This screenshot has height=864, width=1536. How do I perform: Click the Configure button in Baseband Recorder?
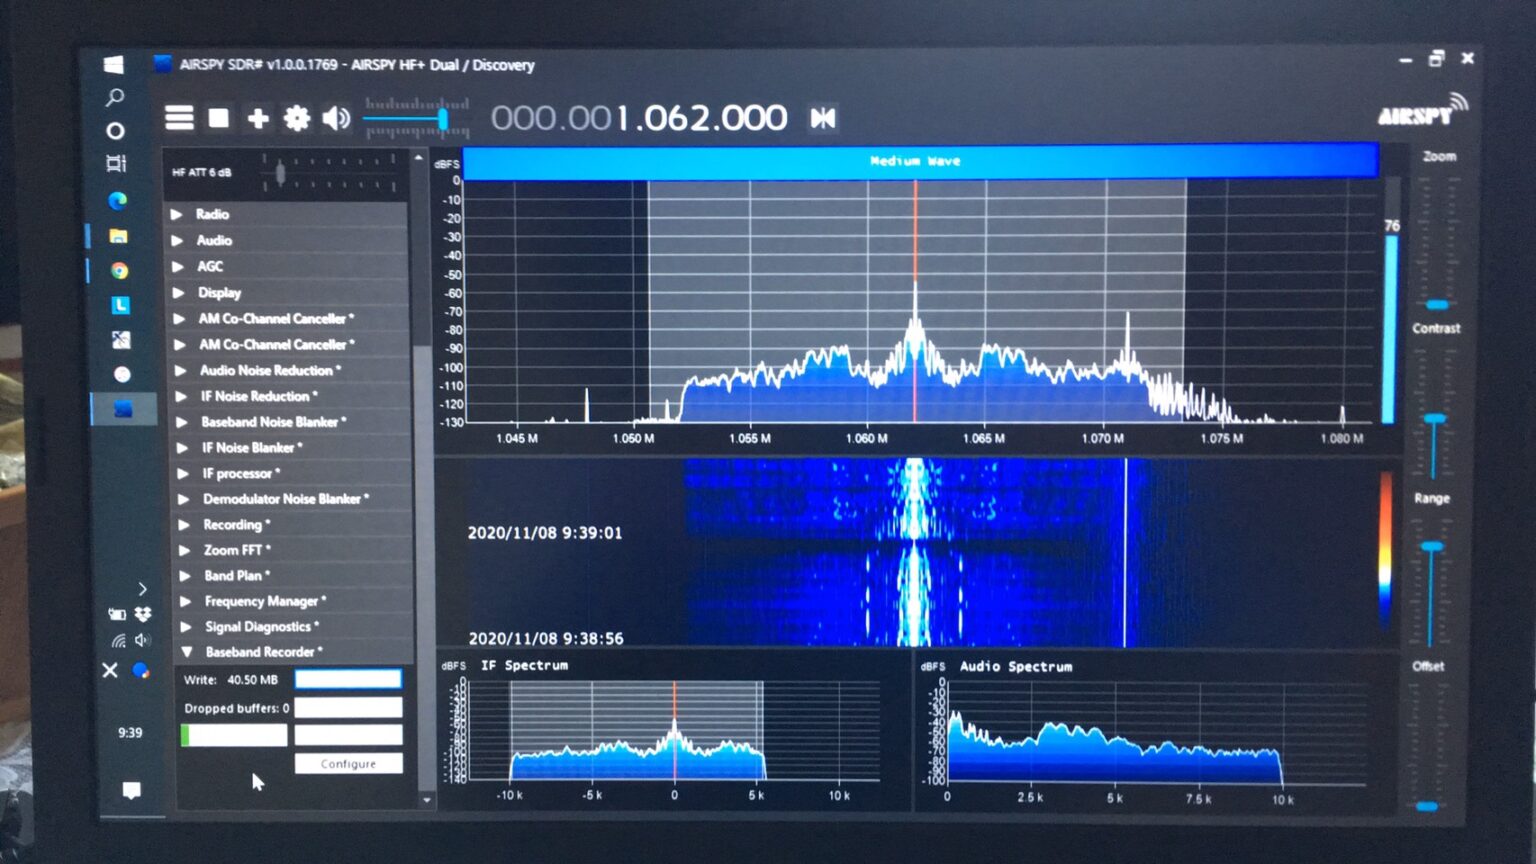pos(348,764)
